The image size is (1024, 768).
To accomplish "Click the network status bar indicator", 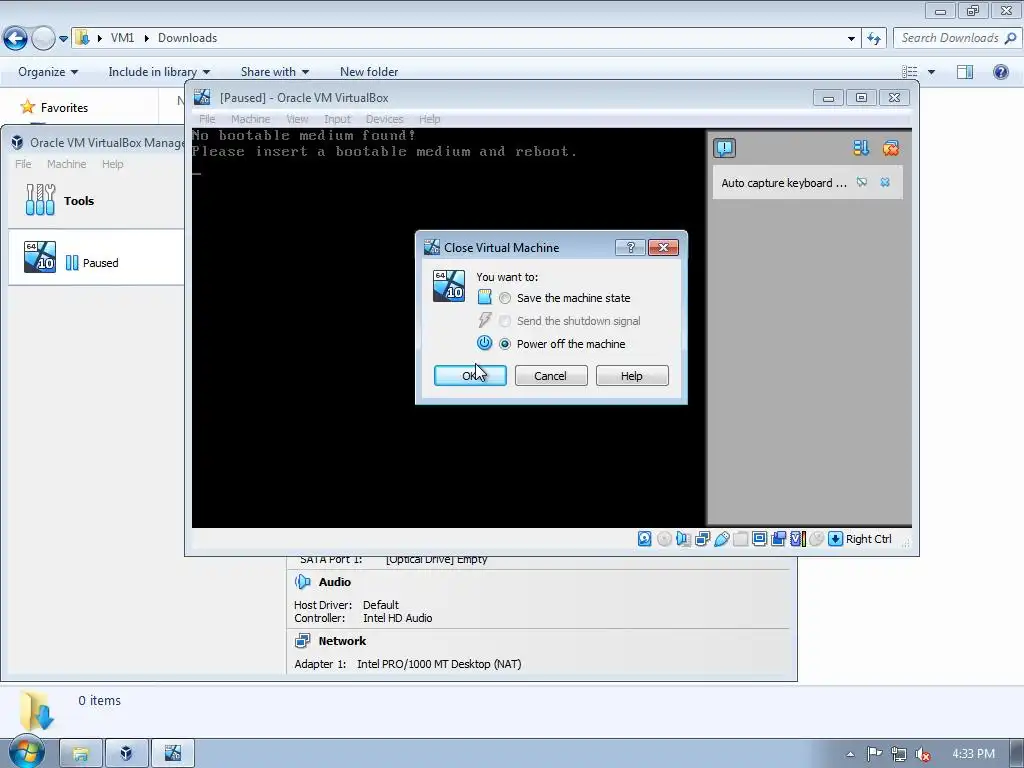I will click(703, 539).
